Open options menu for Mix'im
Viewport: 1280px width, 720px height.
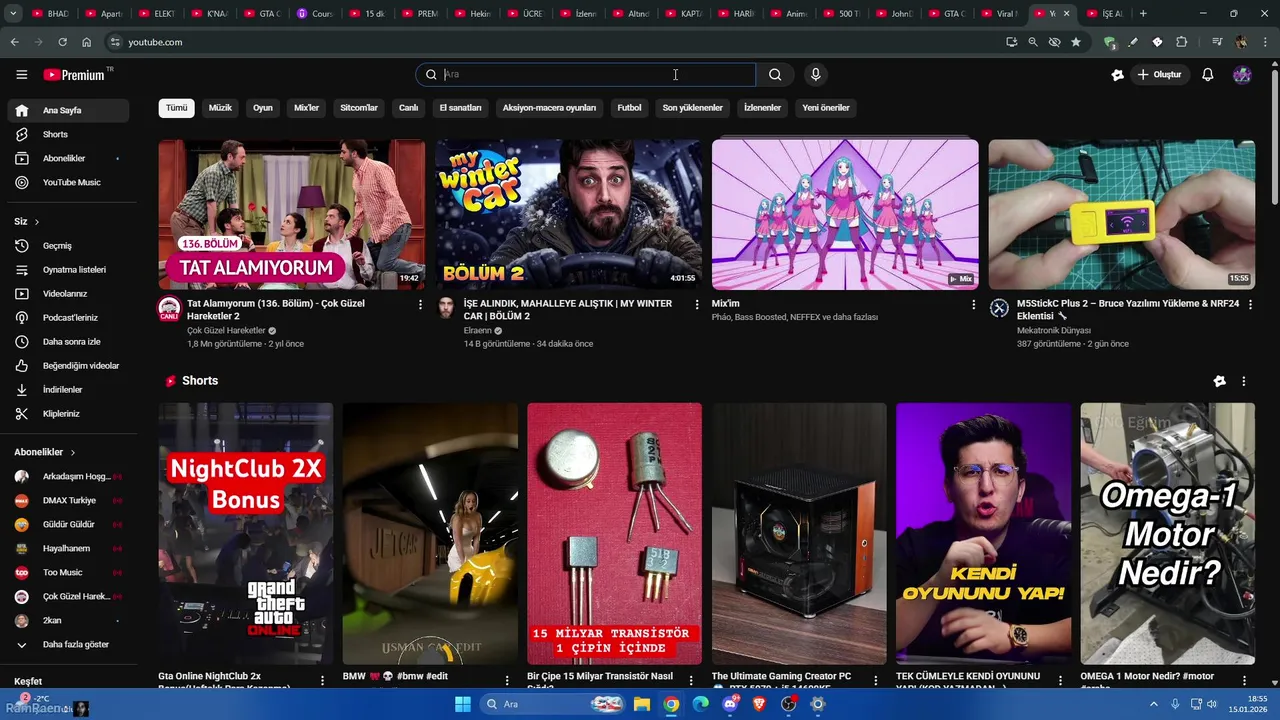point(974,304)
